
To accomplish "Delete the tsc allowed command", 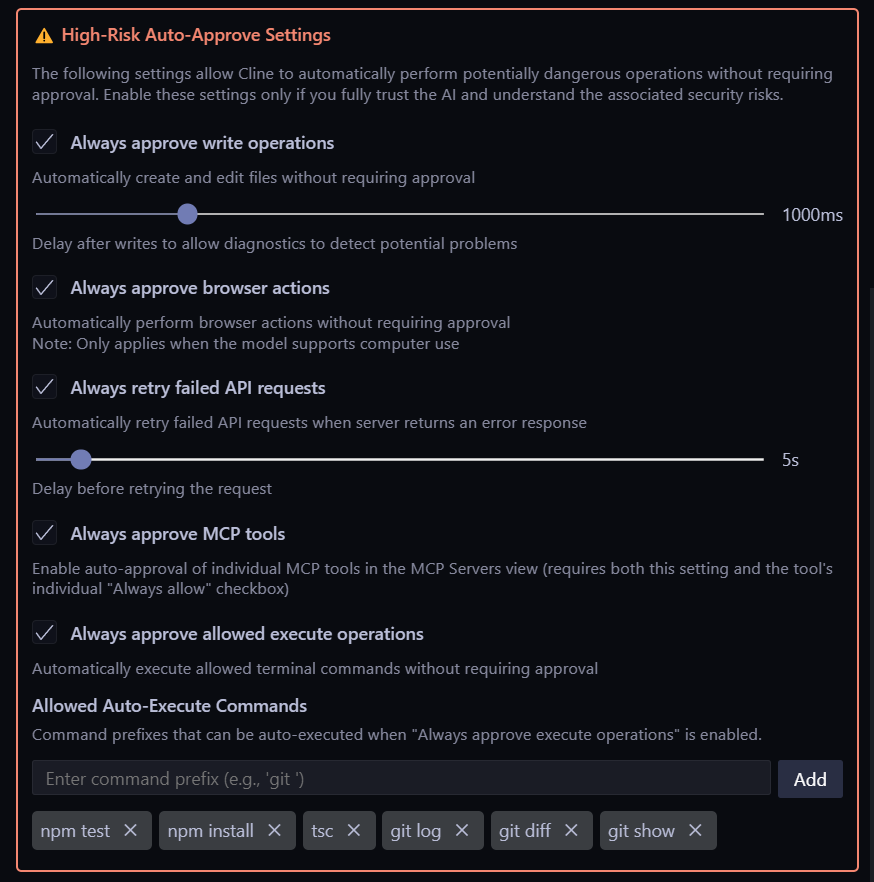I will pos(353,830).
